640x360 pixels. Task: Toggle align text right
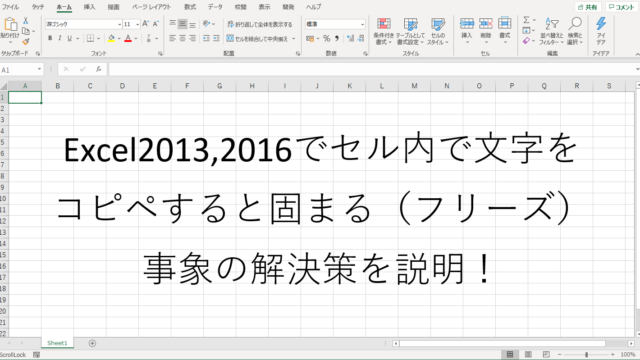pos(192,38)
